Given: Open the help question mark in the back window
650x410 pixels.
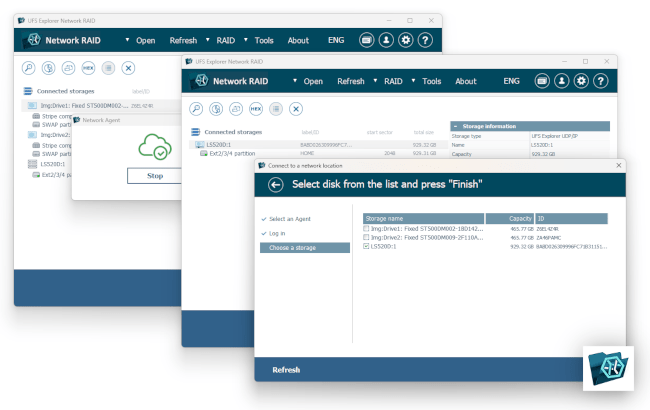Looking at the screenshot, I should tap(425, 40).
